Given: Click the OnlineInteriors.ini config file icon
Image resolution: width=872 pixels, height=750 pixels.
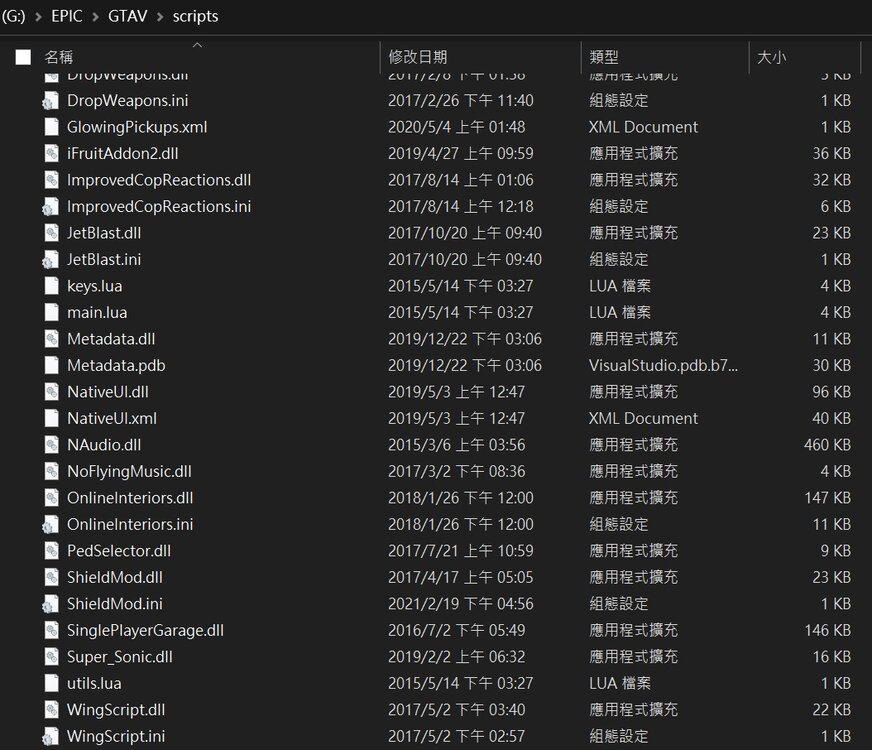Looking at the screenshot, I should (x=51, y=524).
